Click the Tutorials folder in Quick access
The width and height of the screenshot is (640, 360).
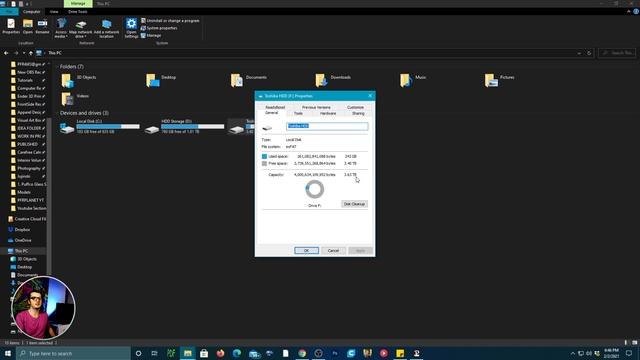click(x=25, y=80)
